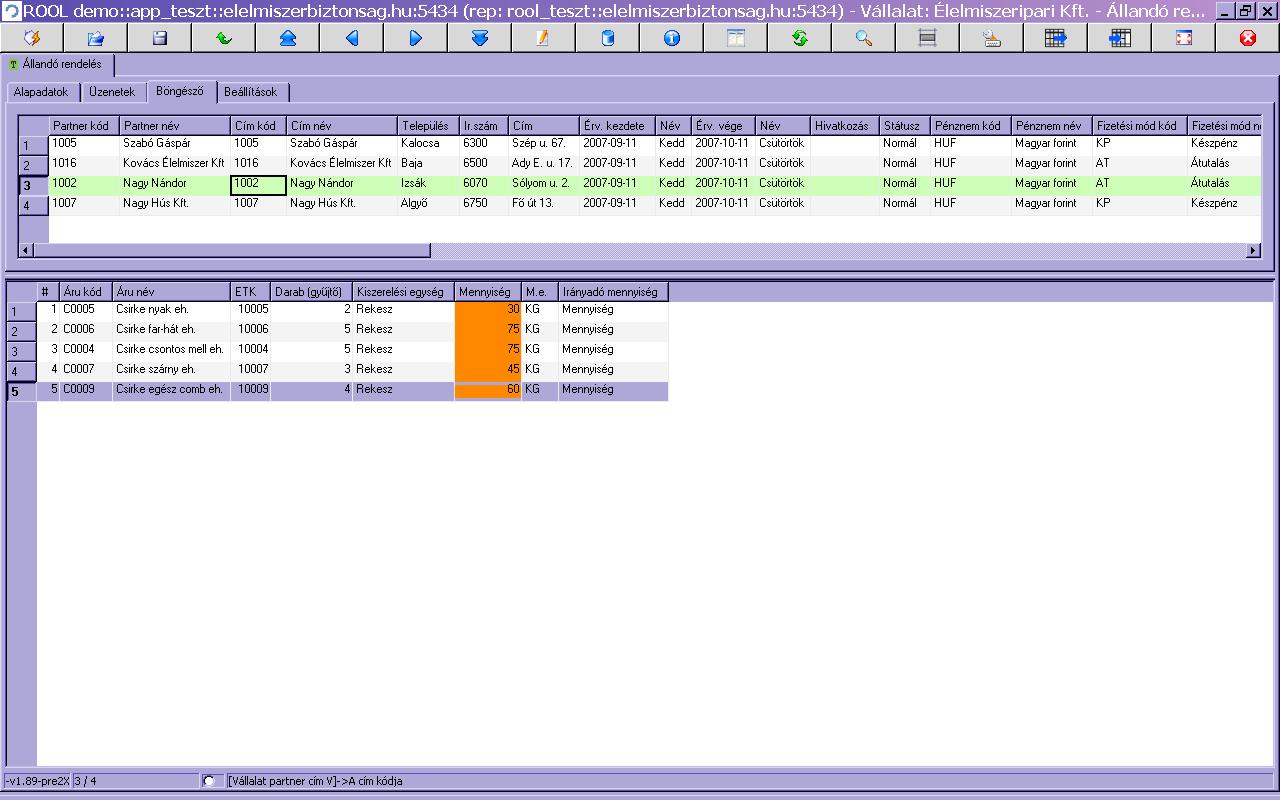Open the folder icon in the toolbar
The width and height of the screenshot is (1280, 800).
click(95, 38)
